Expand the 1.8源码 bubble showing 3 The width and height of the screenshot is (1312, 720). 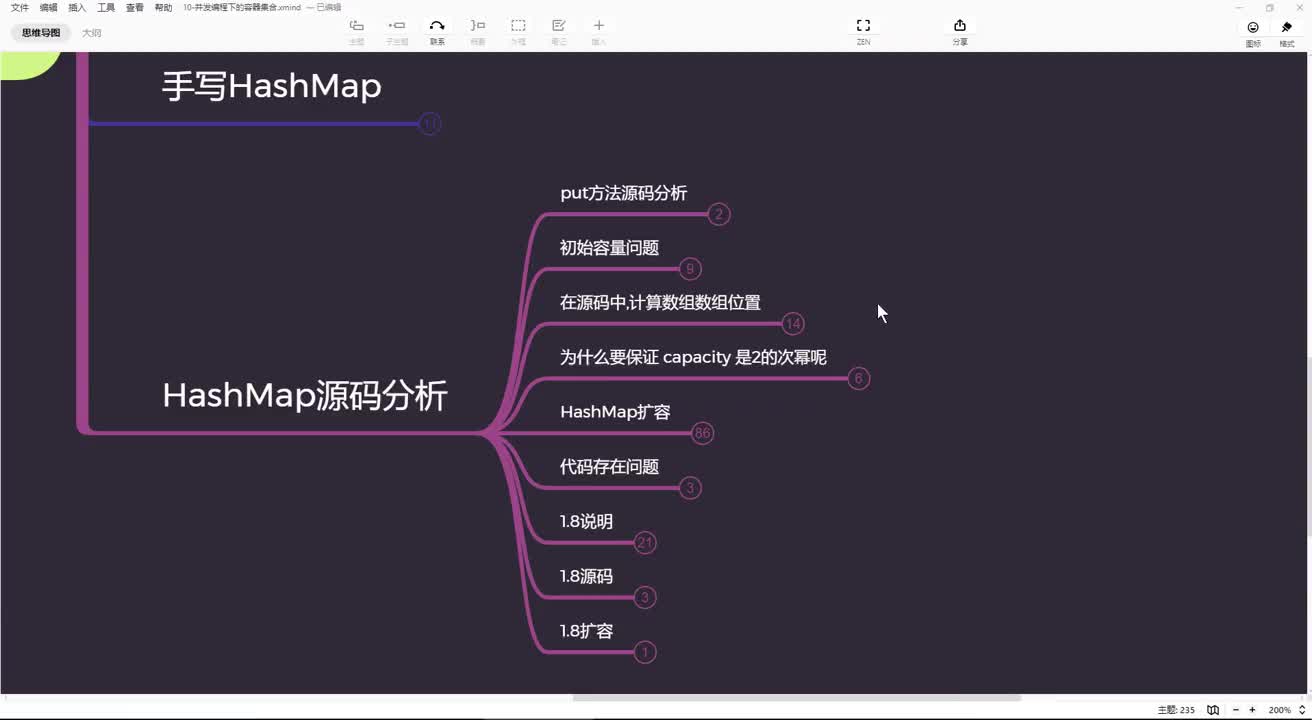(x=645, y=598)
